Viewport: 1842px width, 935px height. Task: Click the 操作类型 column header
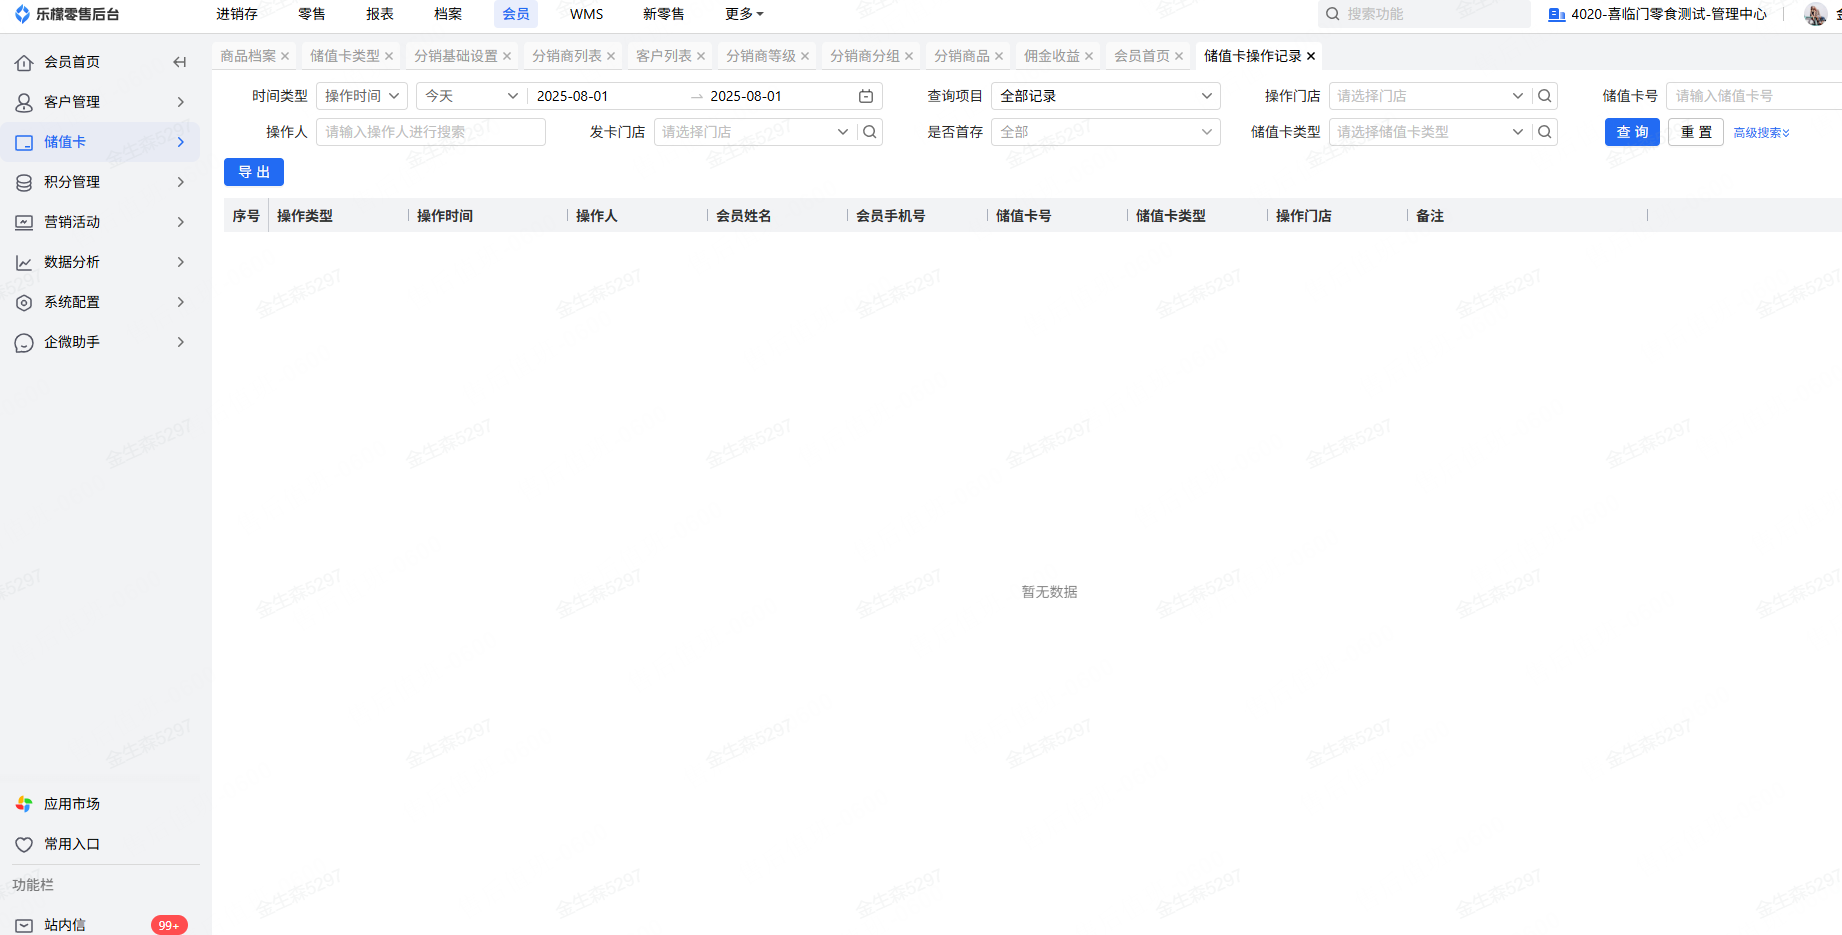pyautogui.click(x=305, y=216)
